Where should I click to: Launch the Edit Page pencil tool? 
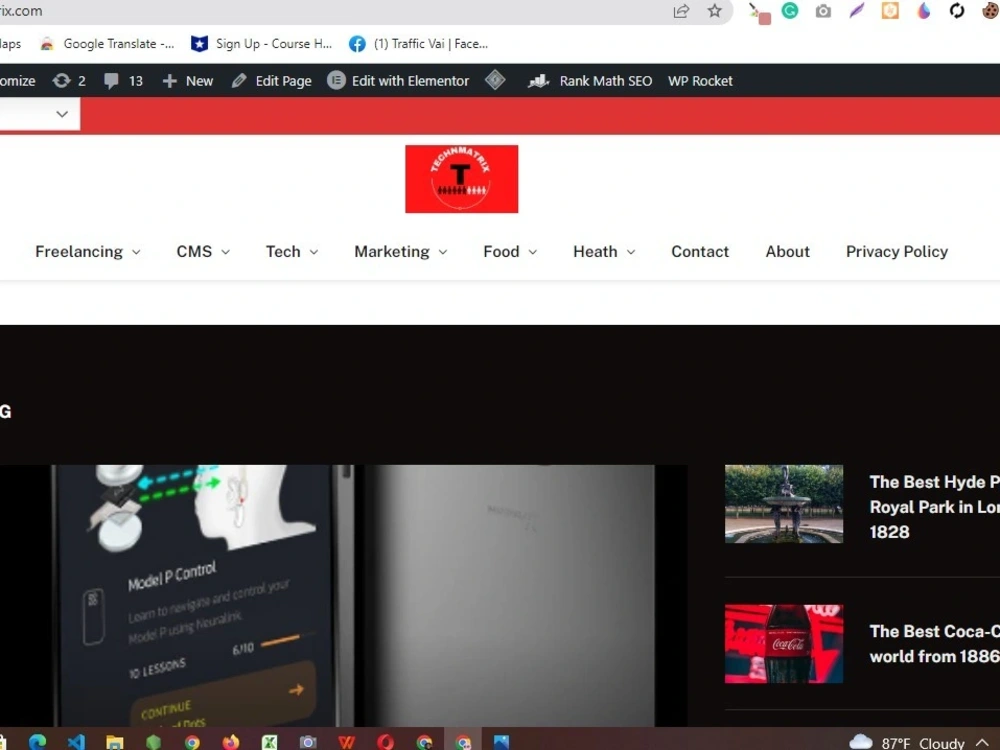tap(271, 80)
